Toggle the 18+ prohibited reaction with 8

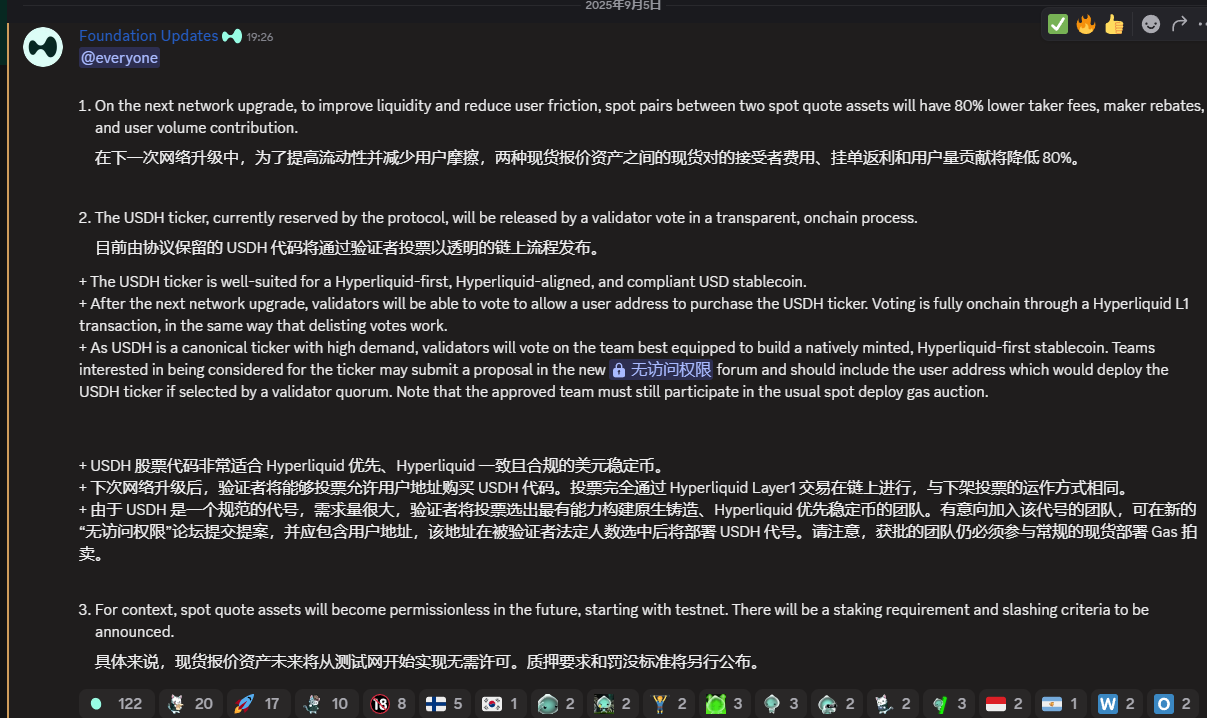tap(389, 704)
